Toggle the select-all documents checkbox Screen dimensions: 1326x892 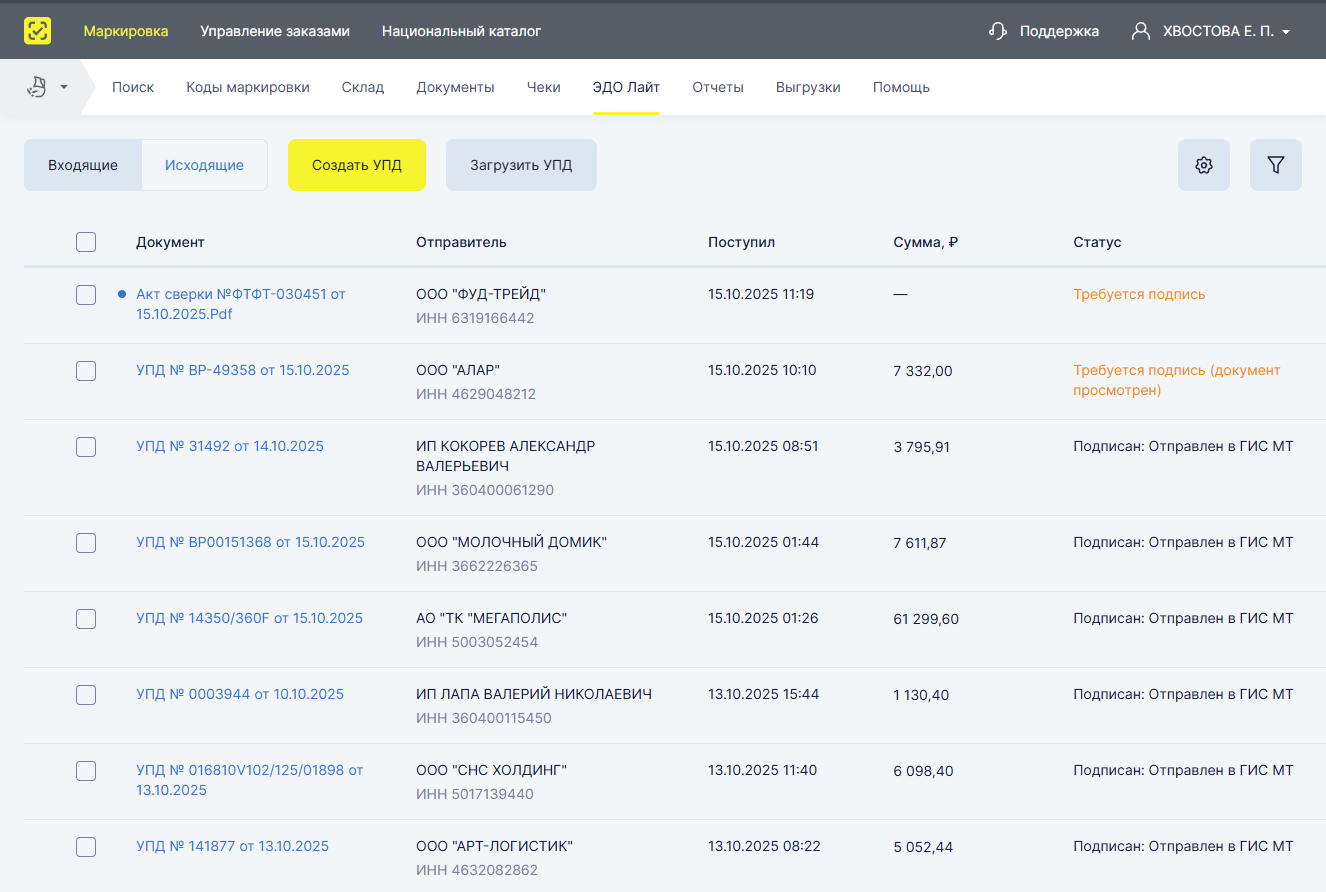86,242
